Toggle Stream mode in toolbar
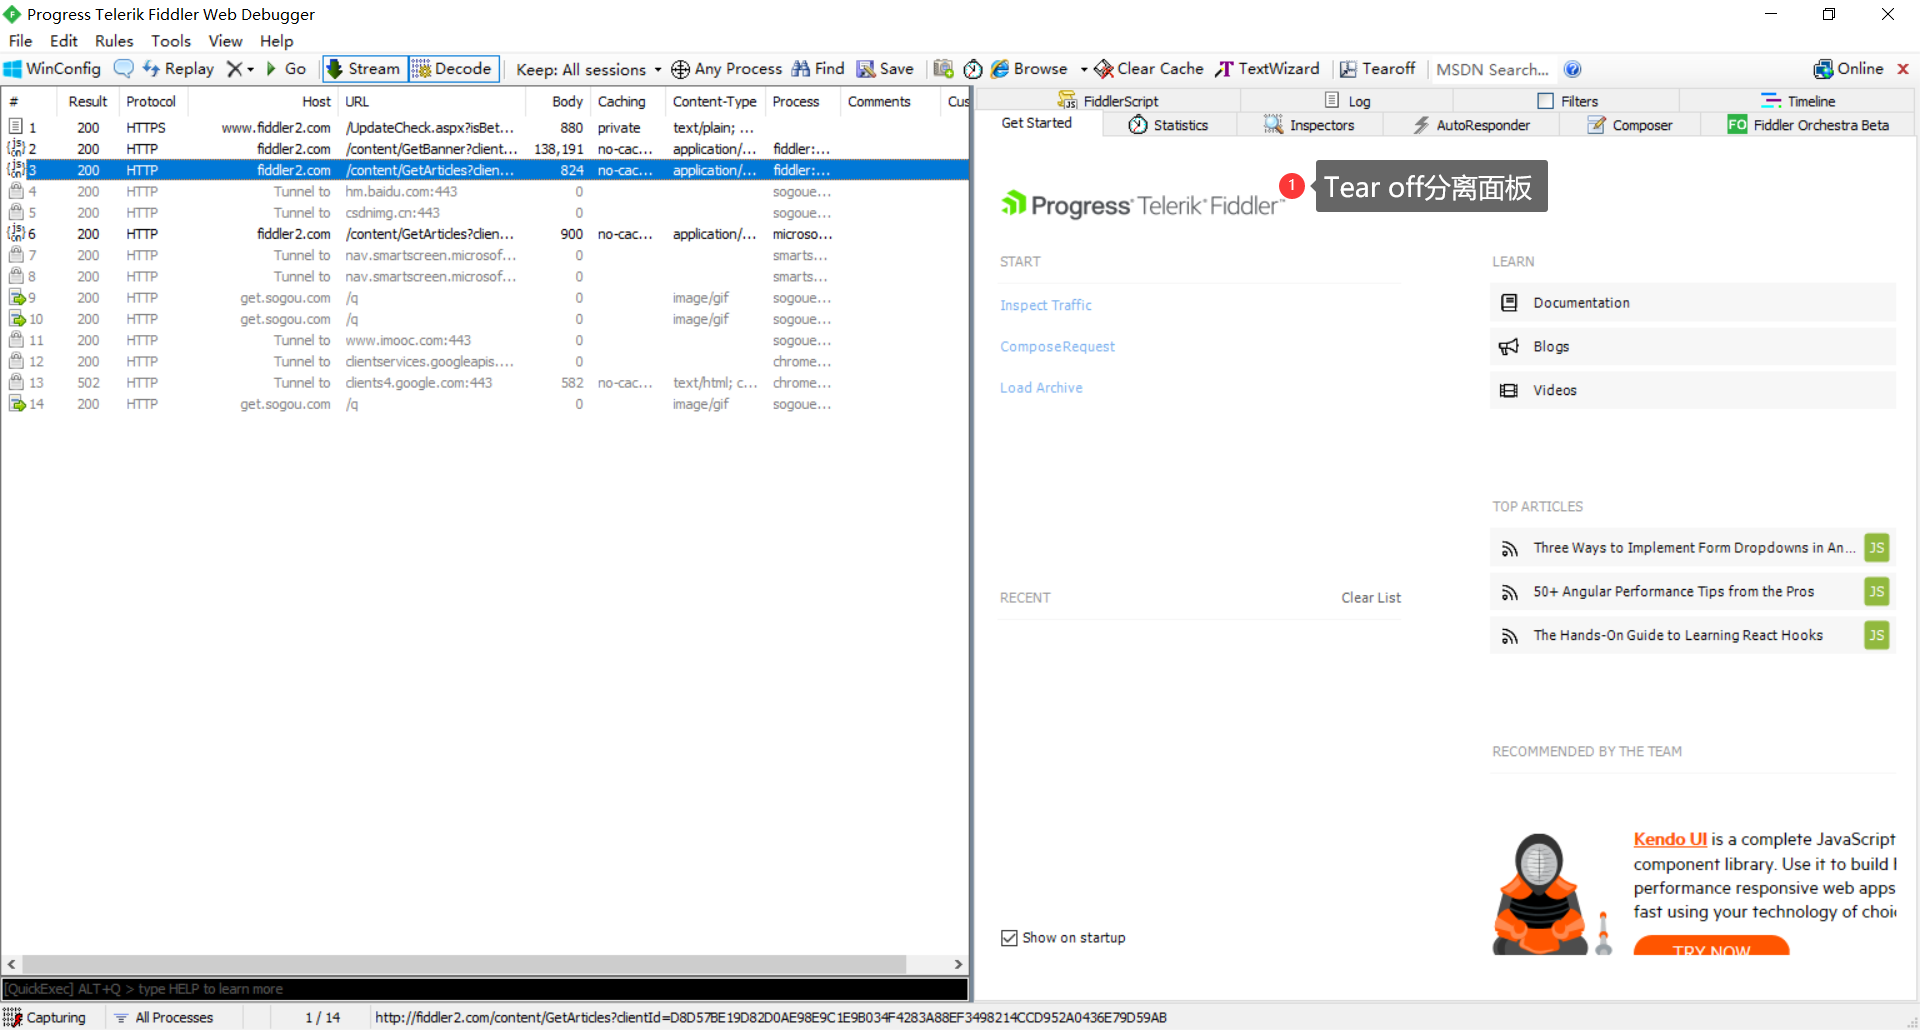This screenshot has width=1920, height=1030. 365,69
